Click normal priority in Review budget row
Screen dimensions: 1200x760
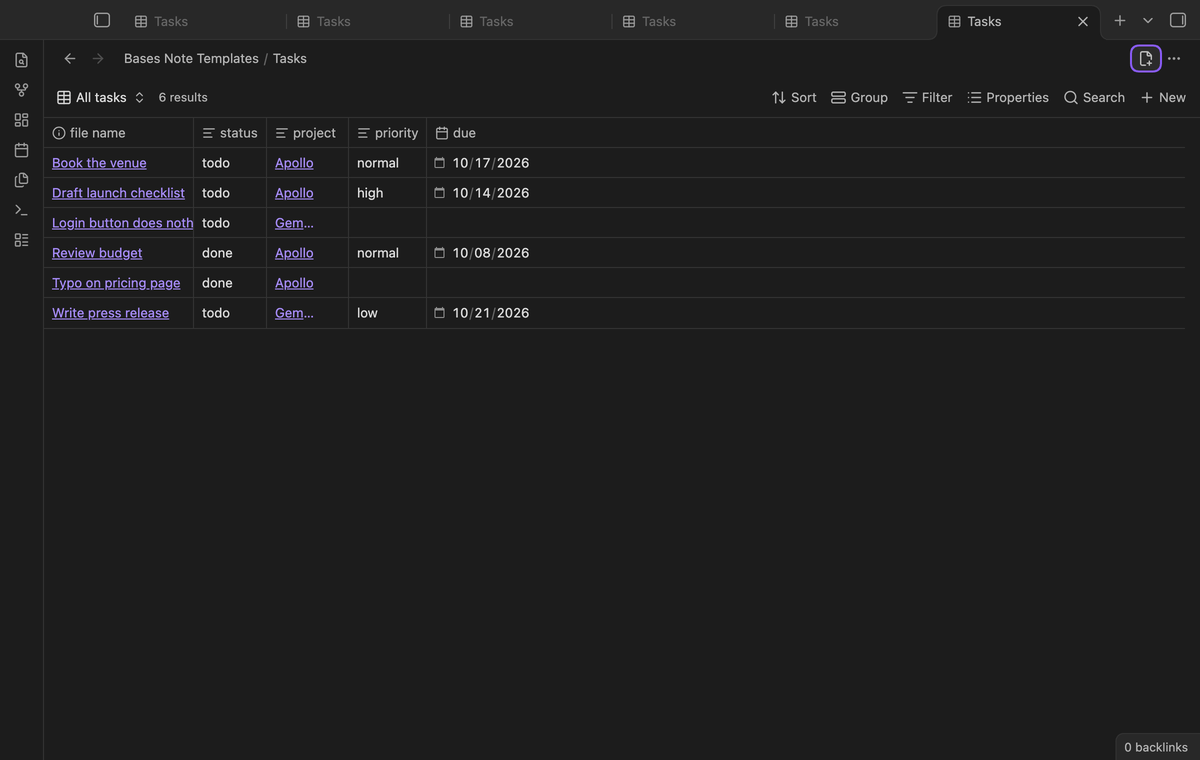(378, 252)
